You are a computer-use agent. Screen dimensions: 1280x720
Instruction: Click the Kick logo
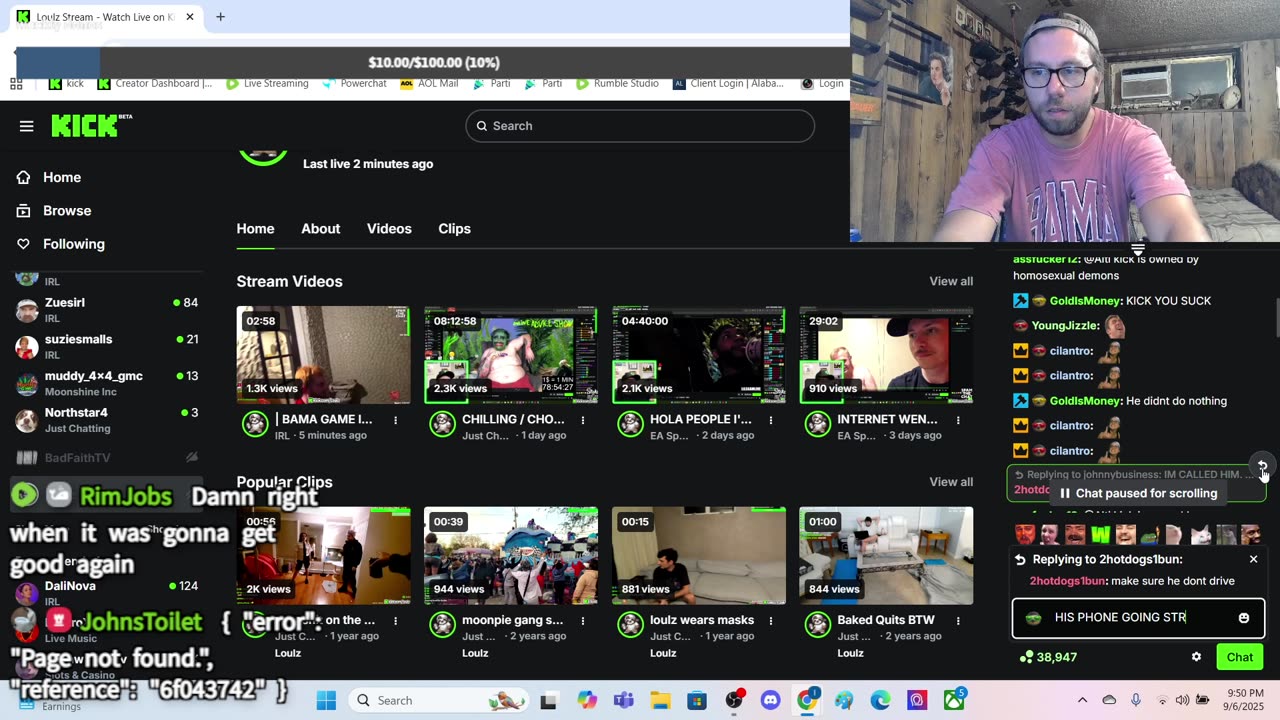tap(91, 125)
